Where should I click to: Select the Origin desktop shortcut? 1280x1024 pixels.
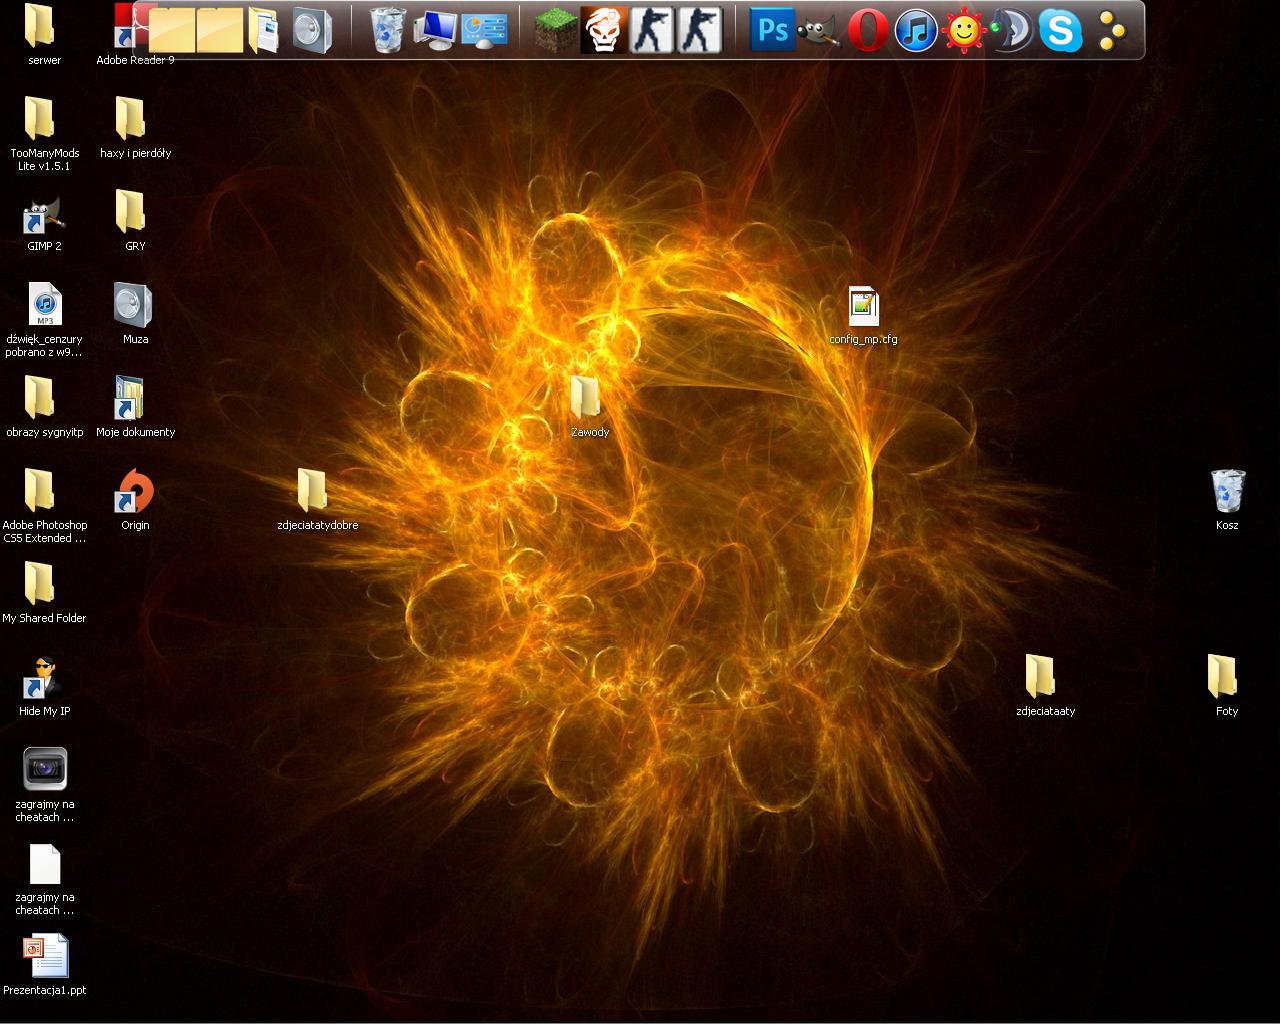click(x=135, y=500)
